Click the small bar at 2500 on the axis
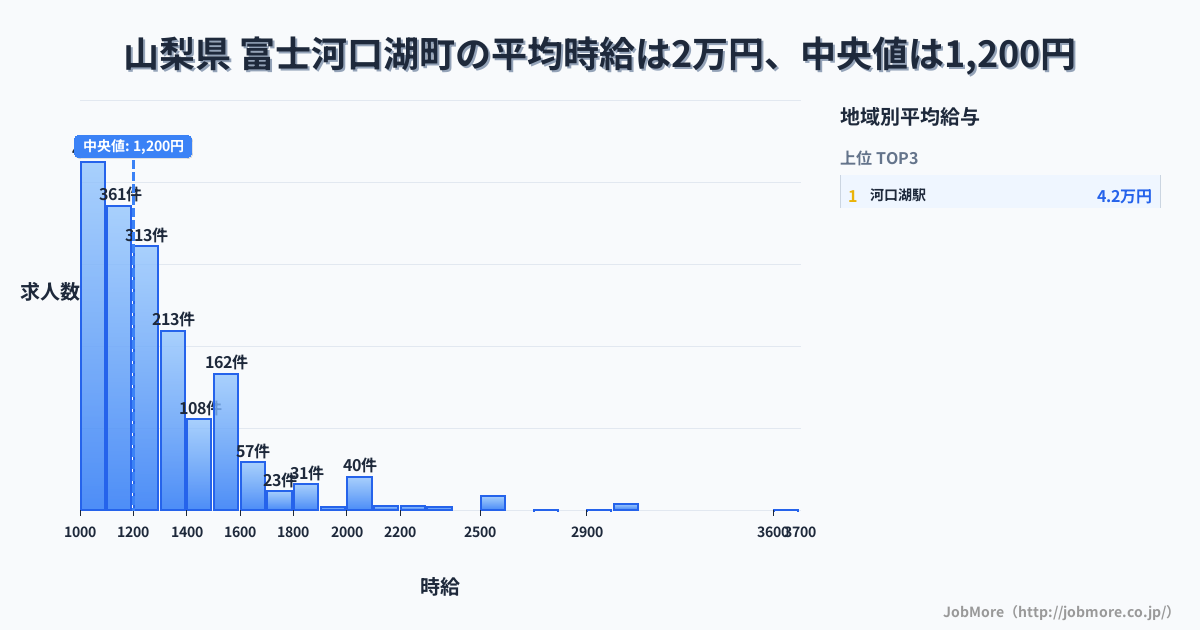 (x=492, y=503)
